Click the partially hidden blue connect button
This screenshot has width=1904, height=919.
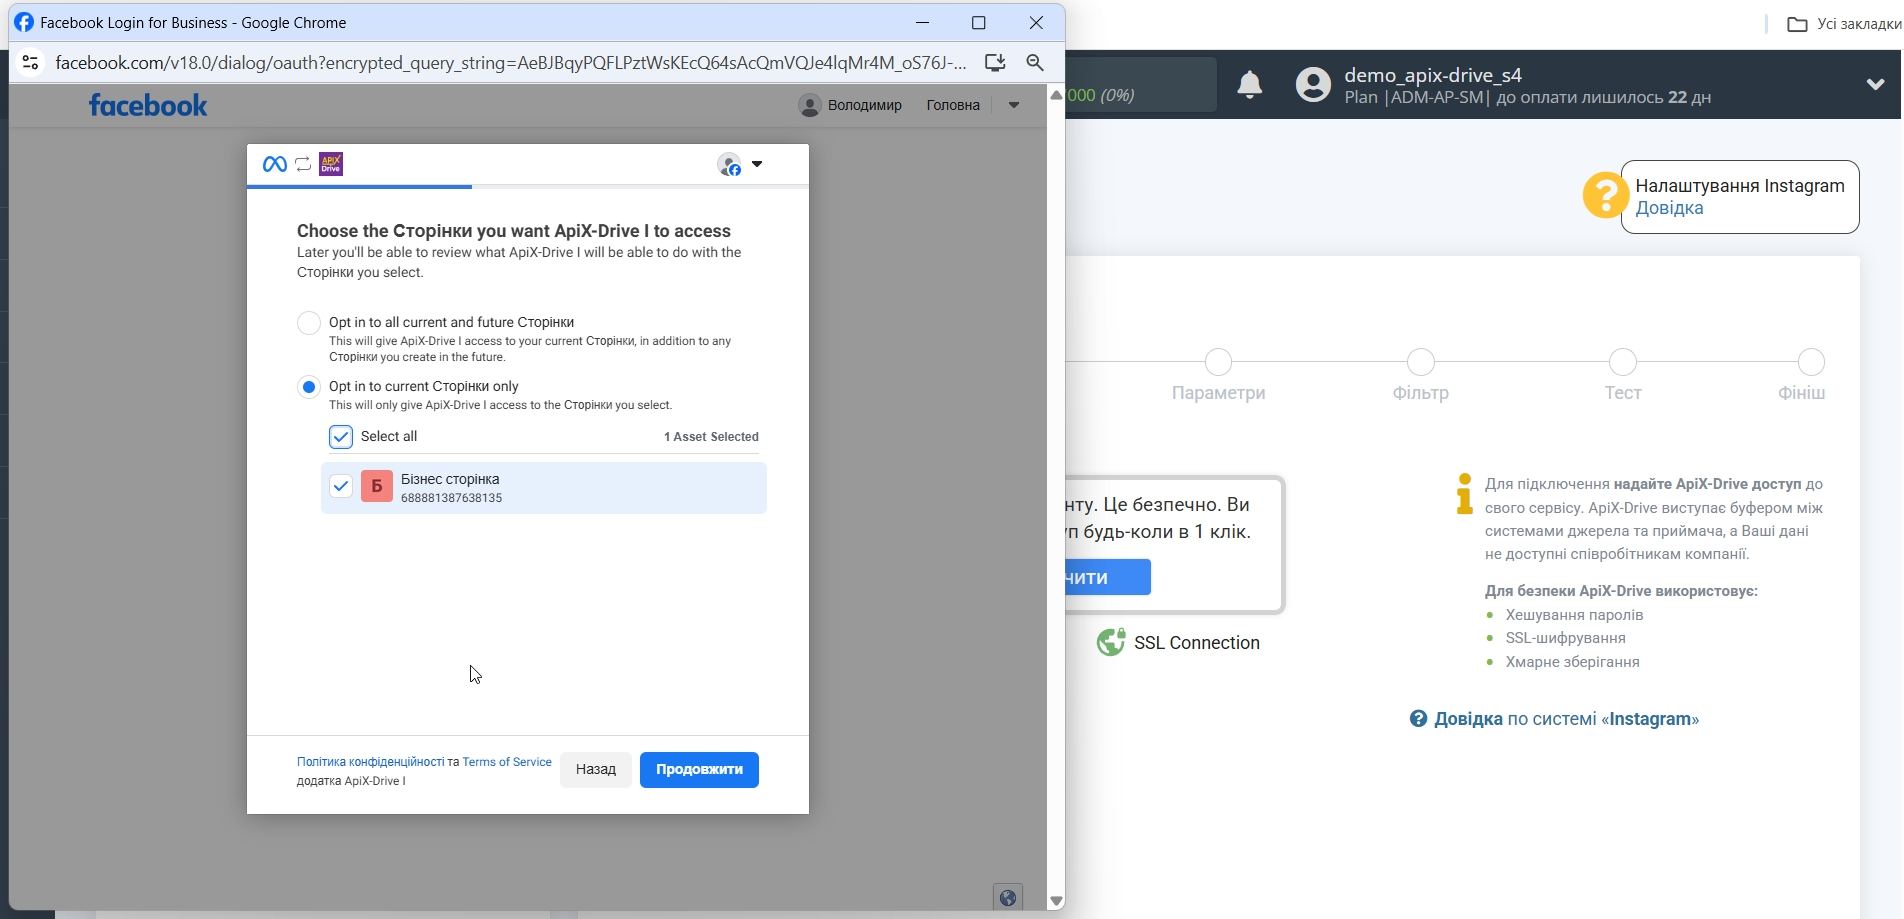point(1108,577)
